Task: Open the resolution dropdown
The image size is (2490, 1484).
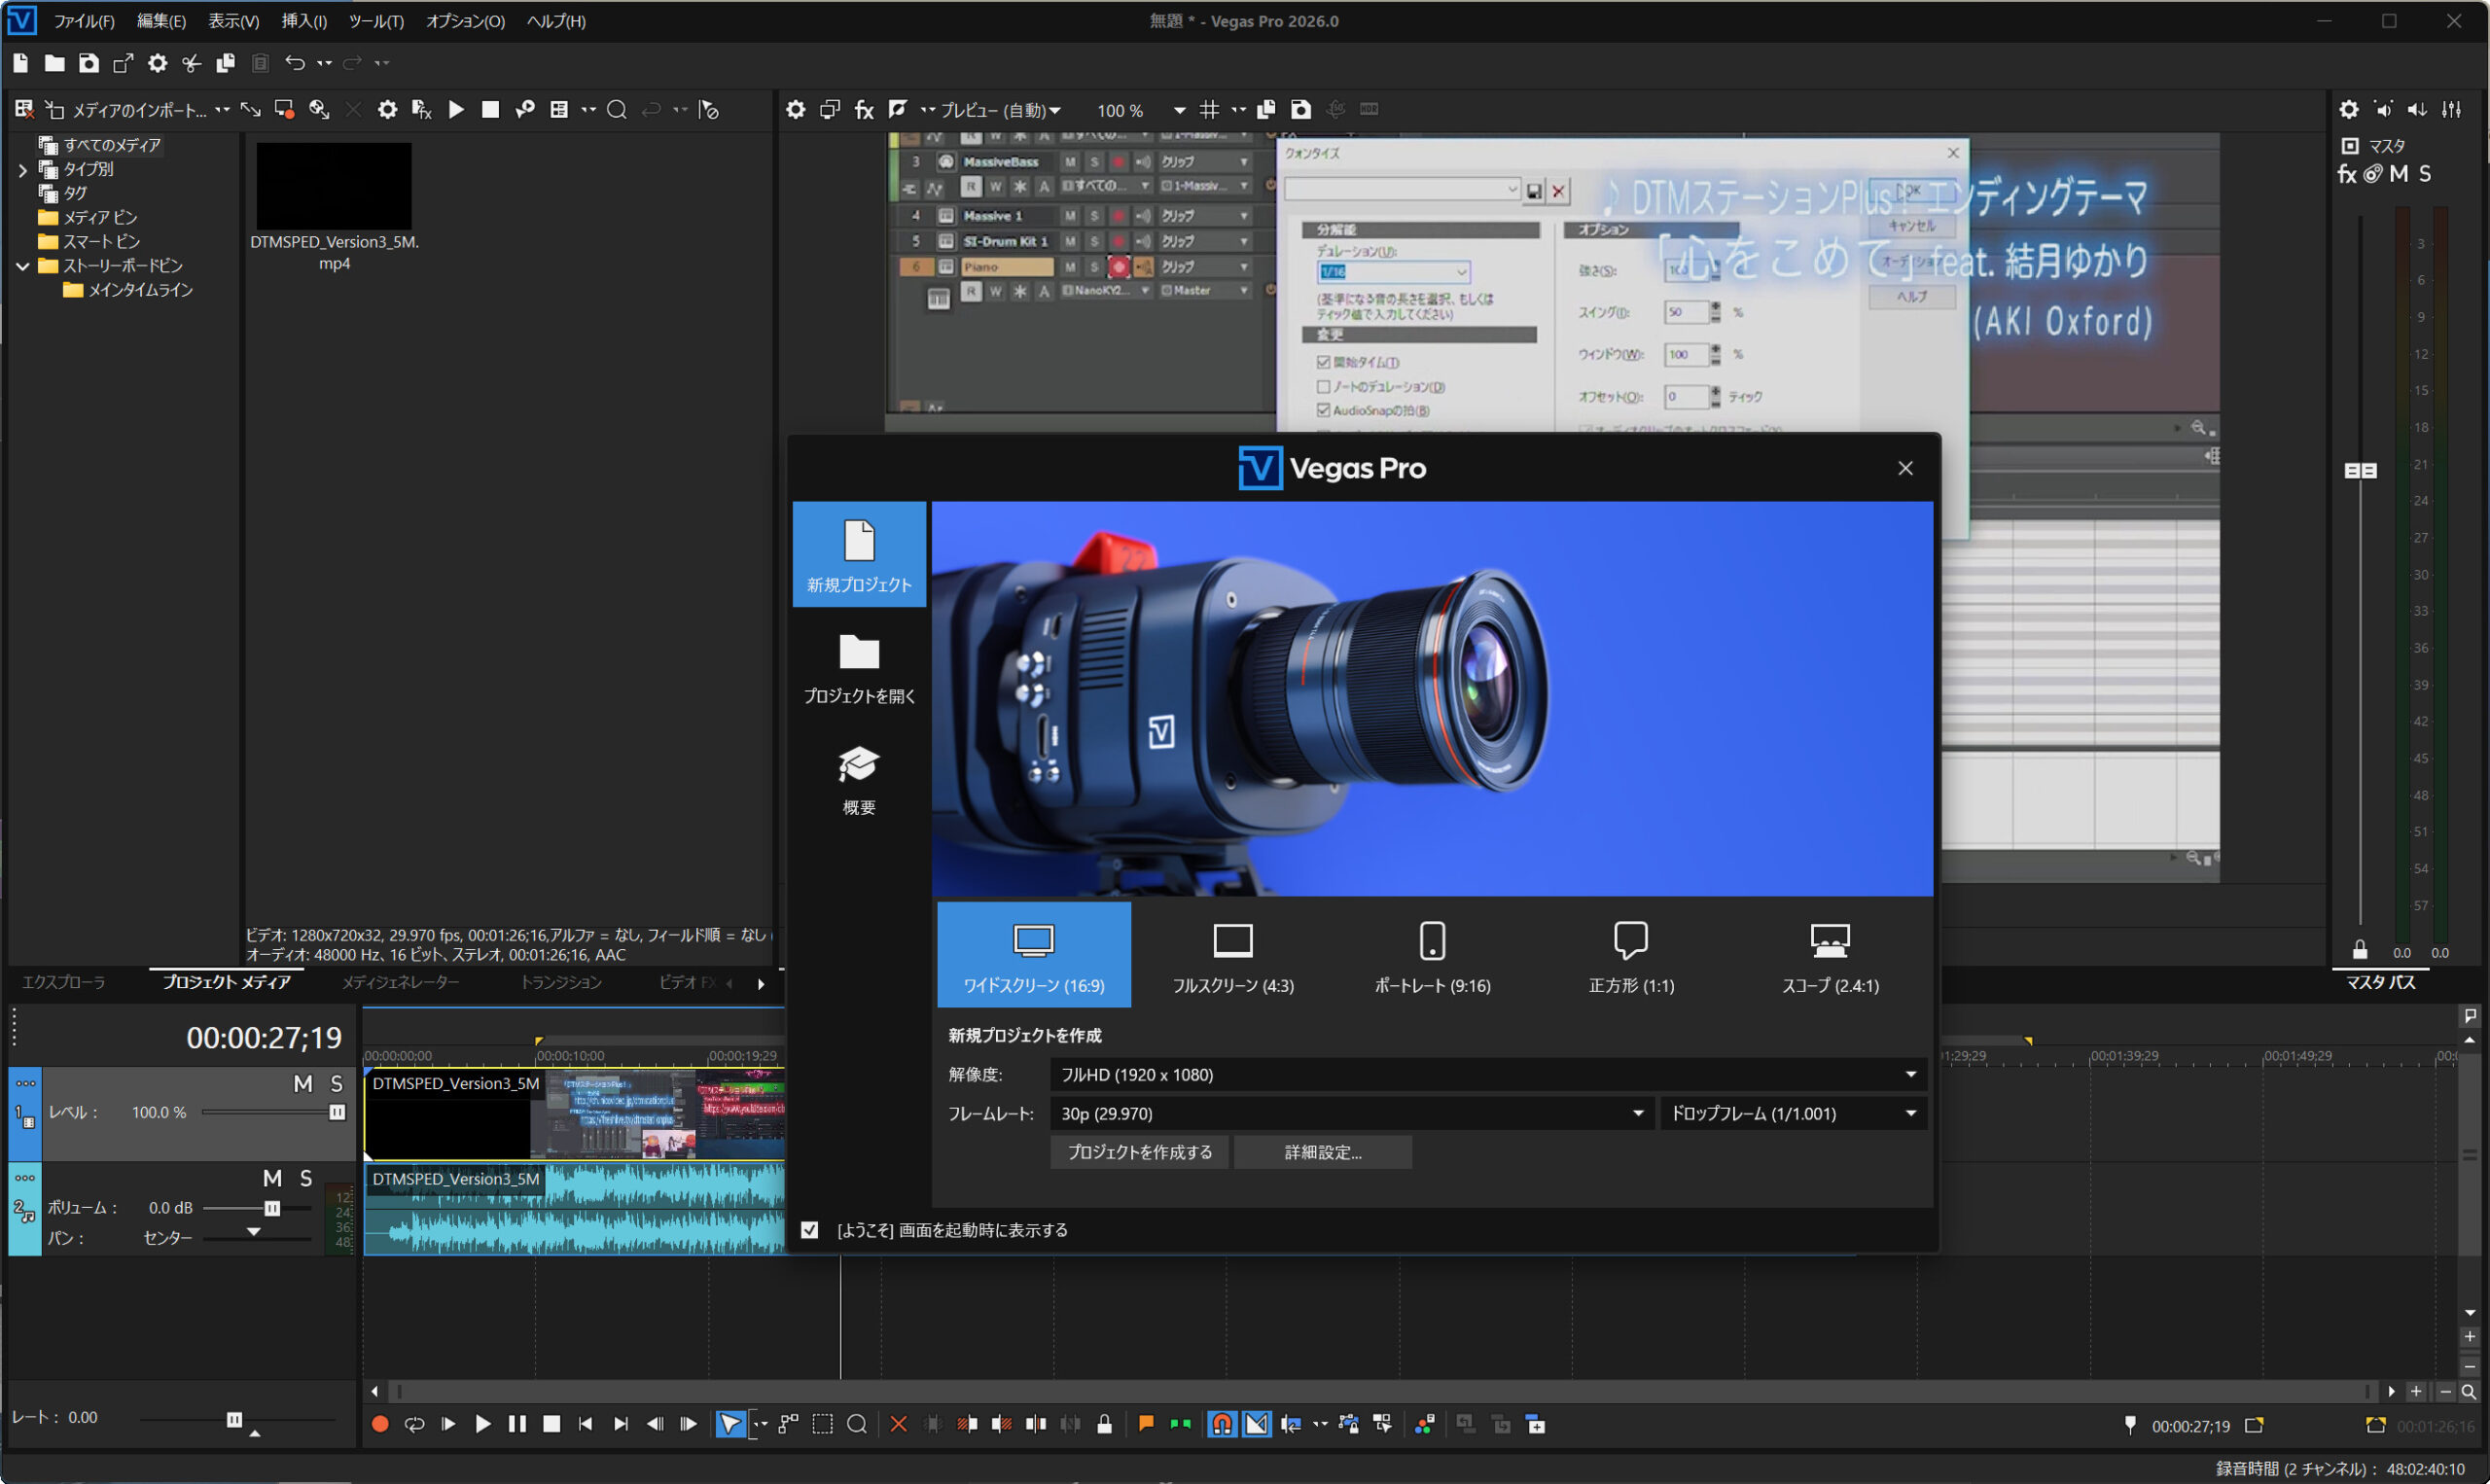Action: pos(1488,1075)
